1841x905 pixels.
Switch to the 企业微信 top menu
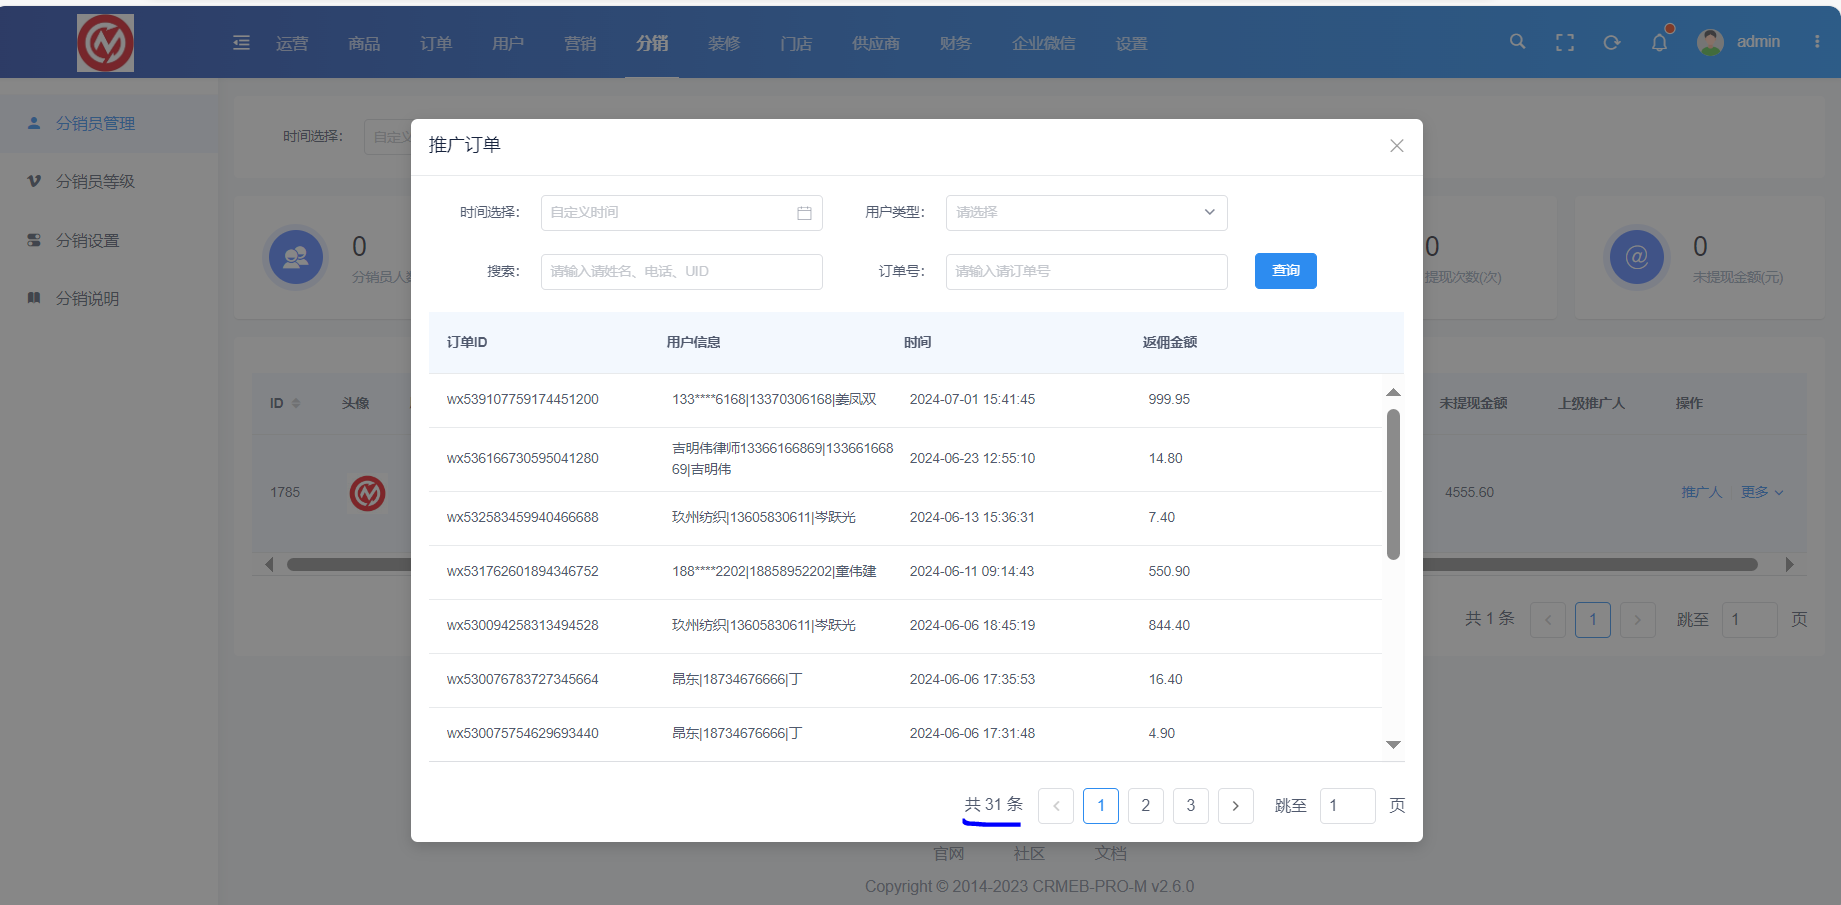(1044, 43)
